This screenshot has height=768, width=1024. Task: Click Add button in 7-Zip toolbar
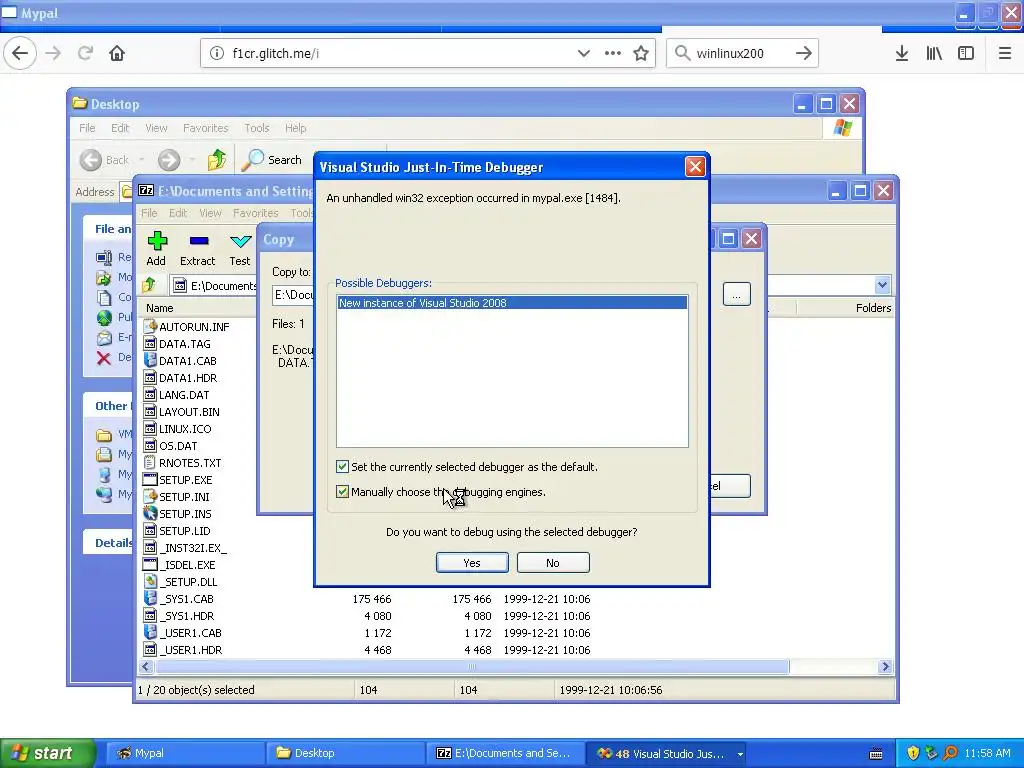click(156, 249)
